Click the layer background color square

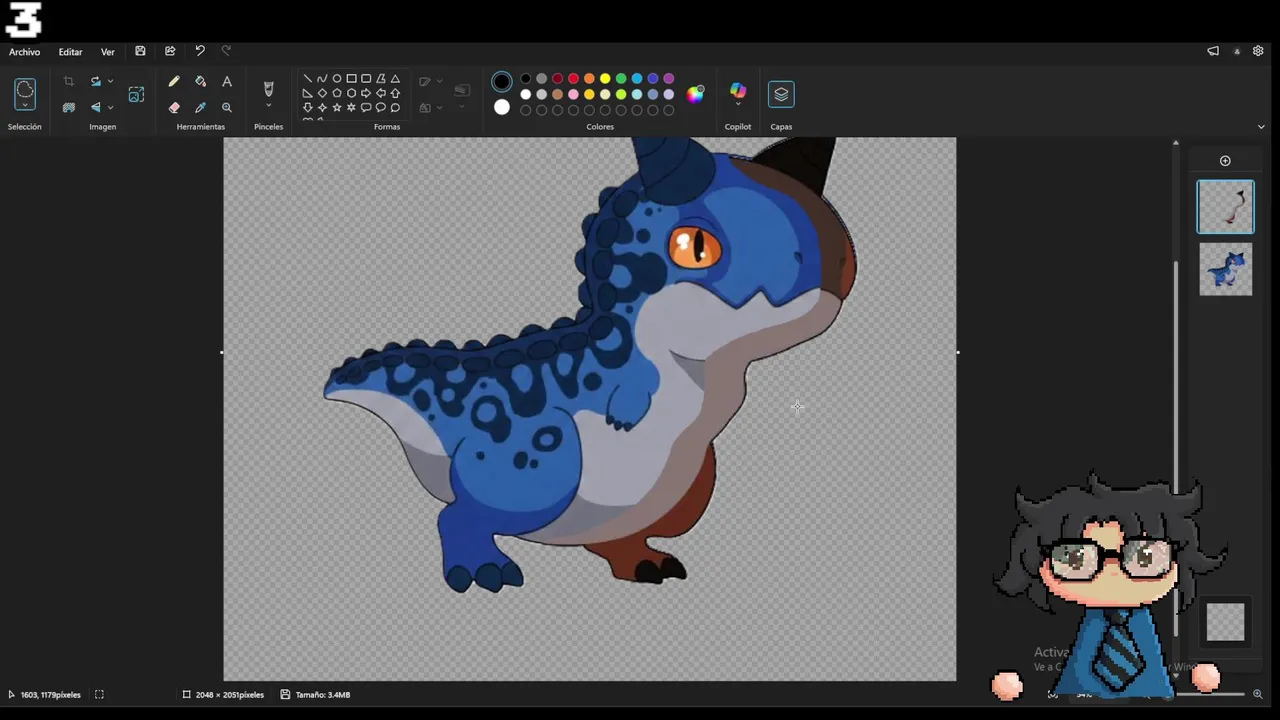(x=1225, y=622)
